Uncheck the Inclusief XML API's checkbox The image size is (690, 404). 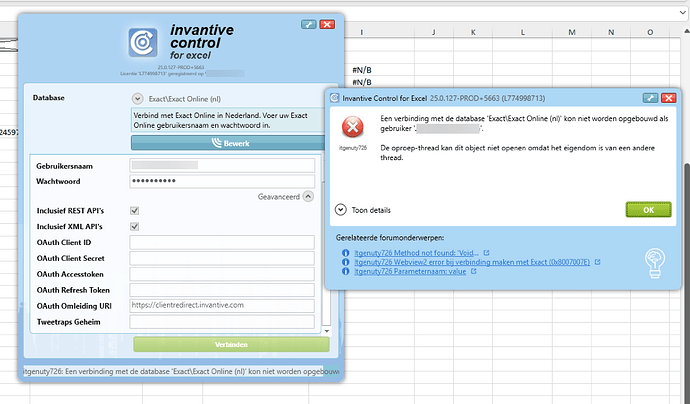[x=135, y=227]
